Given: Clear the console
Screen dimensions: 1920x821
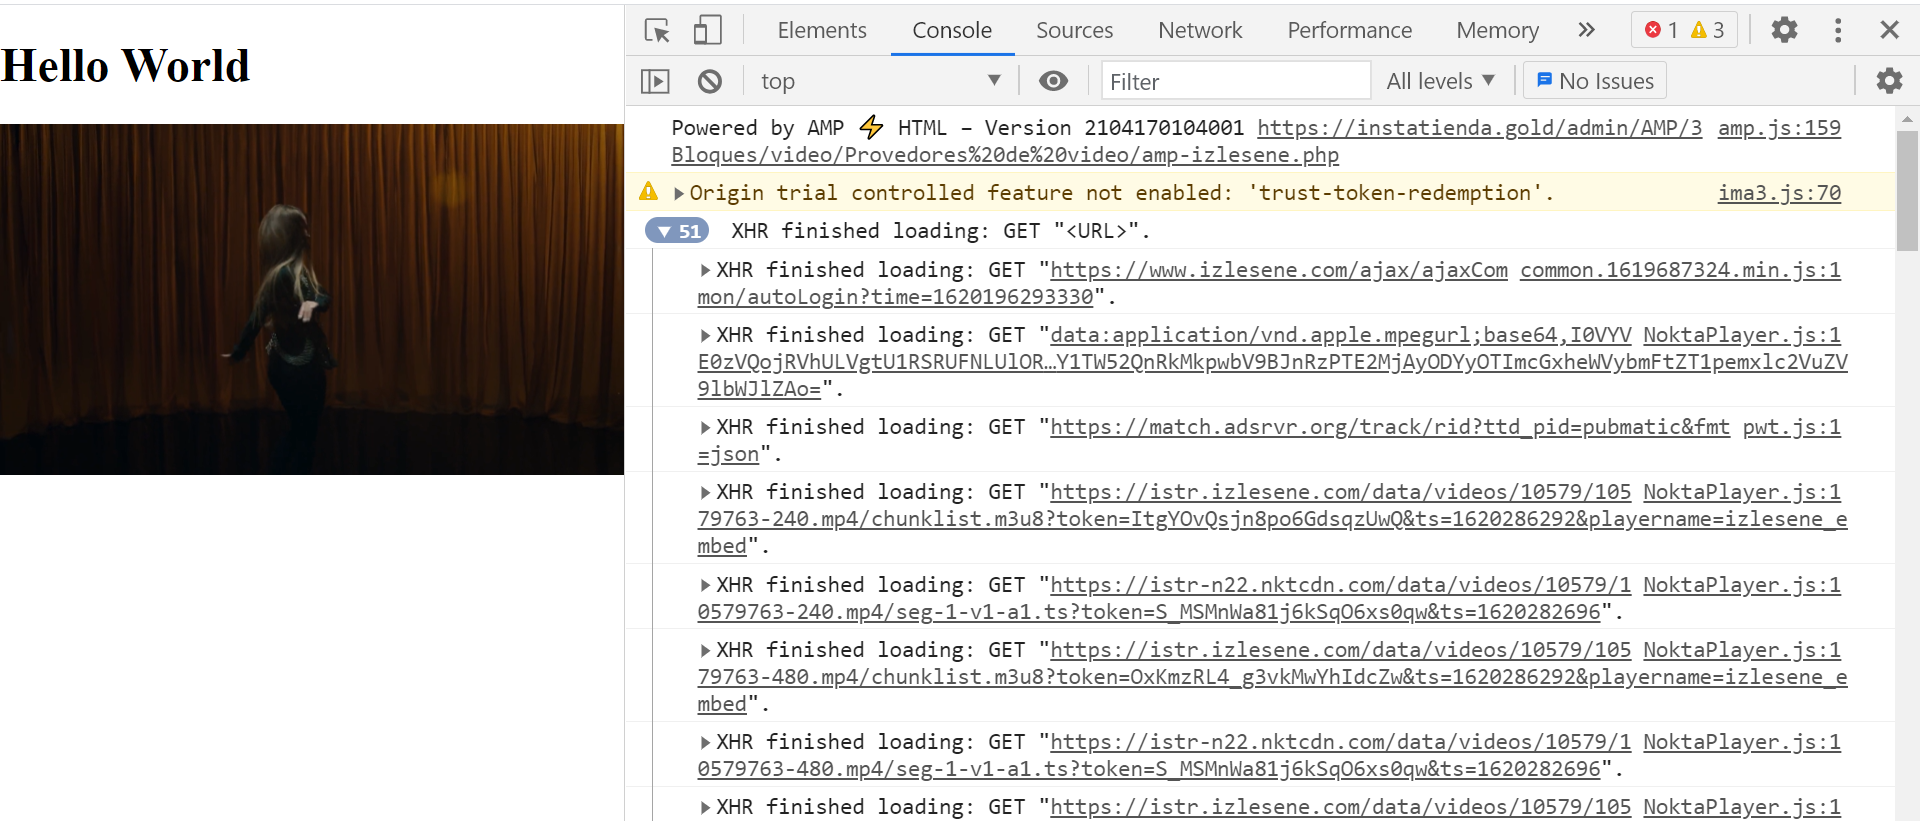Looking at the screenshot, I should point(709,81).
